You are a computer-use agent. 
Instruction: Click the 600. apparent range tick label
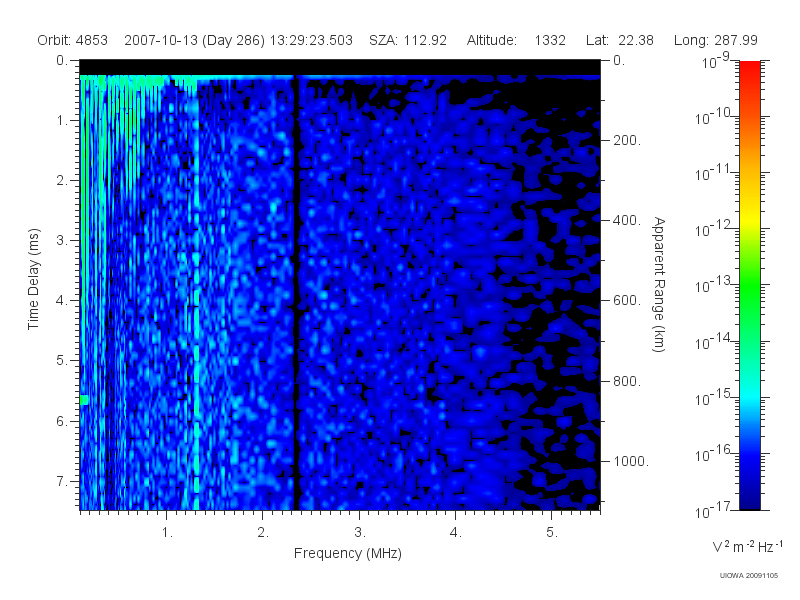tap(627, 301)
